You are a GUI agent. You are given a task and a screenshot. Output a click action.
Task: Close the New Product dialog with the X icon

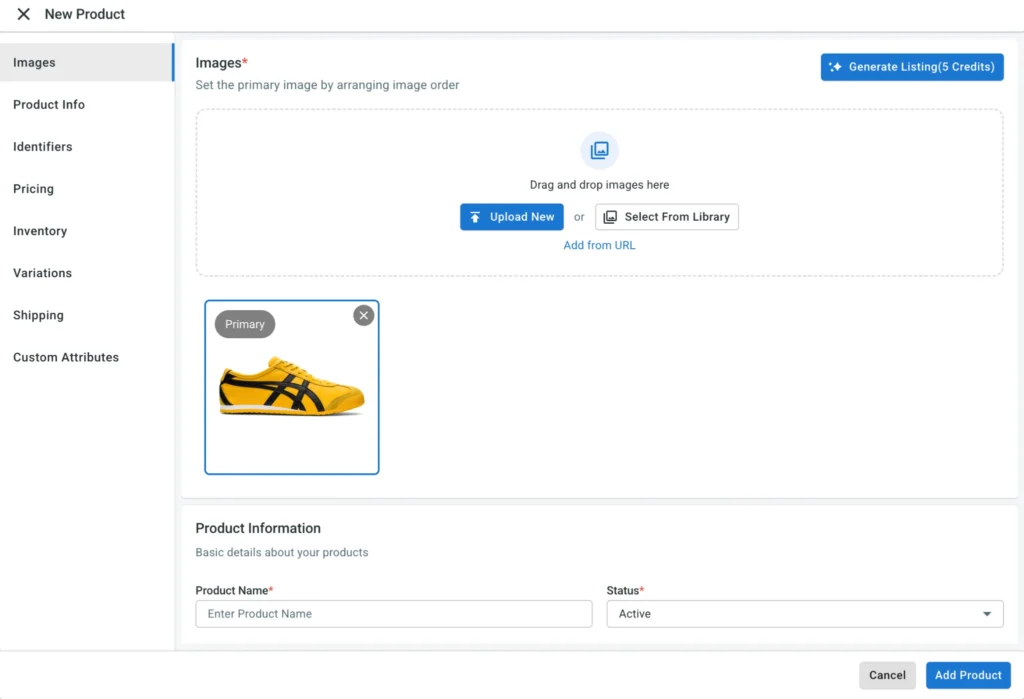[24, 14]
